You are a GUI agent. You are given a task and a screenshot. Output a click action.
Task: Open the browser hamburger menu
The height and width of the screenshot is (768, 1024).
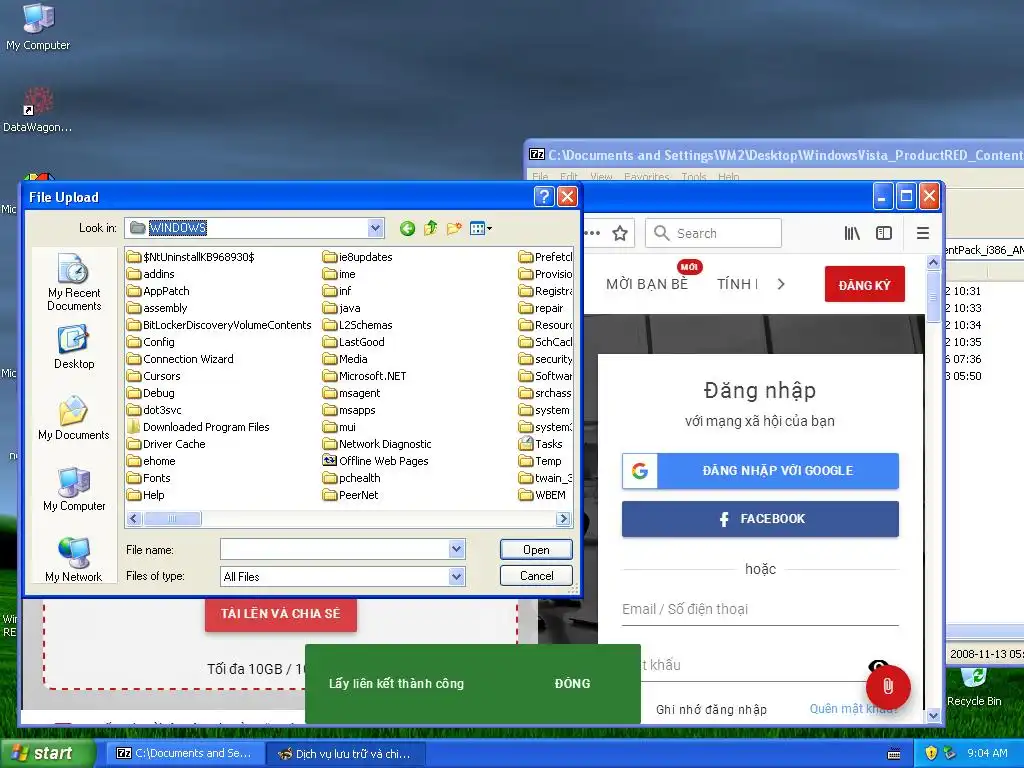tap(923, 233)
